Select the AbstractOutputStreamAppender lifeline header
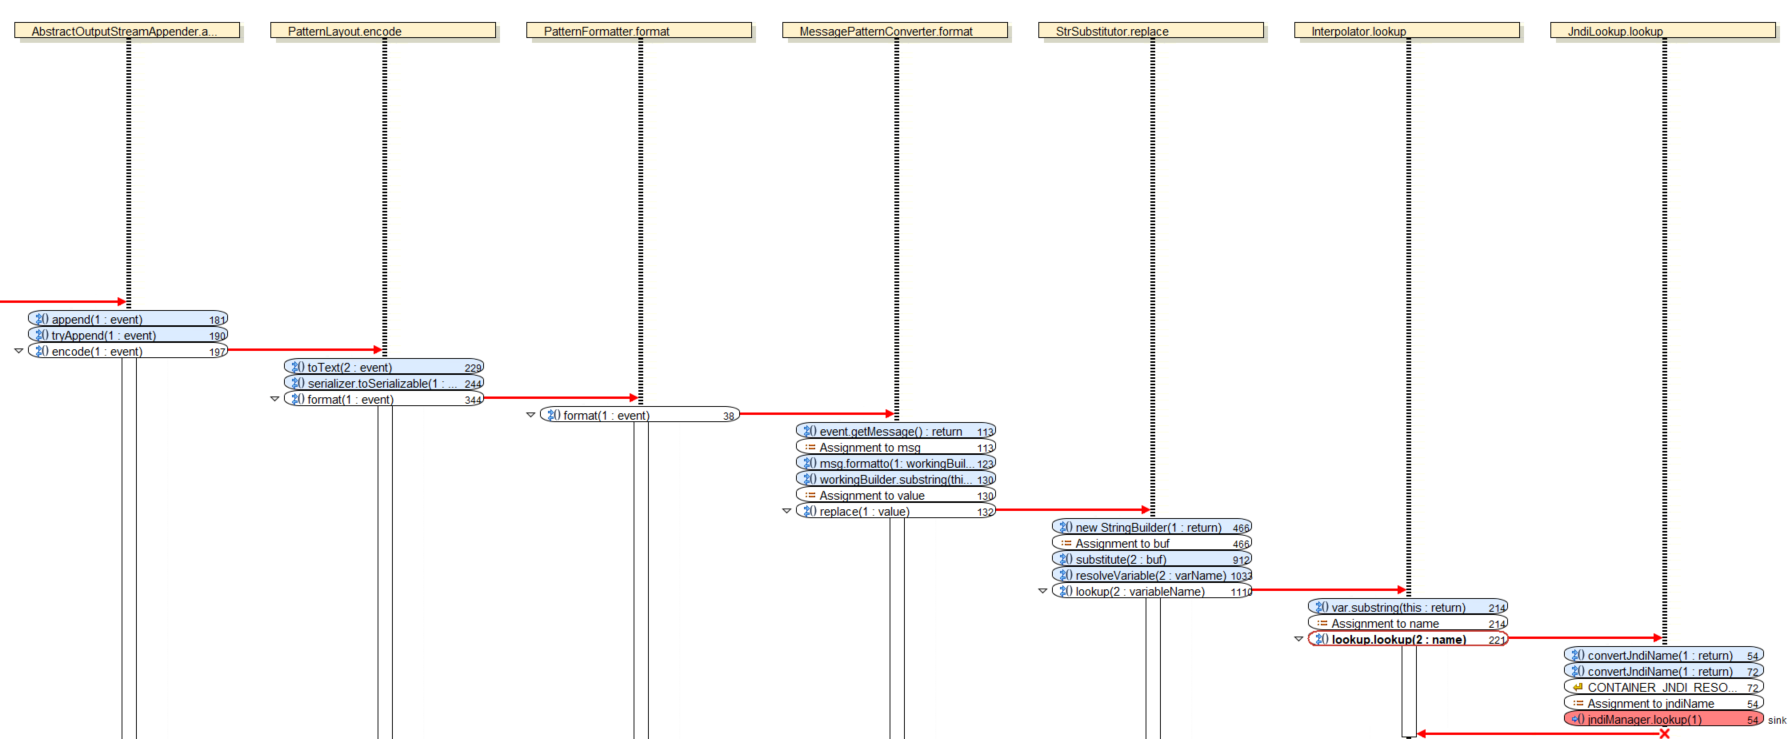Viewport: 1791px width, 739px height. pyautogui.click(x=127, y=31)
